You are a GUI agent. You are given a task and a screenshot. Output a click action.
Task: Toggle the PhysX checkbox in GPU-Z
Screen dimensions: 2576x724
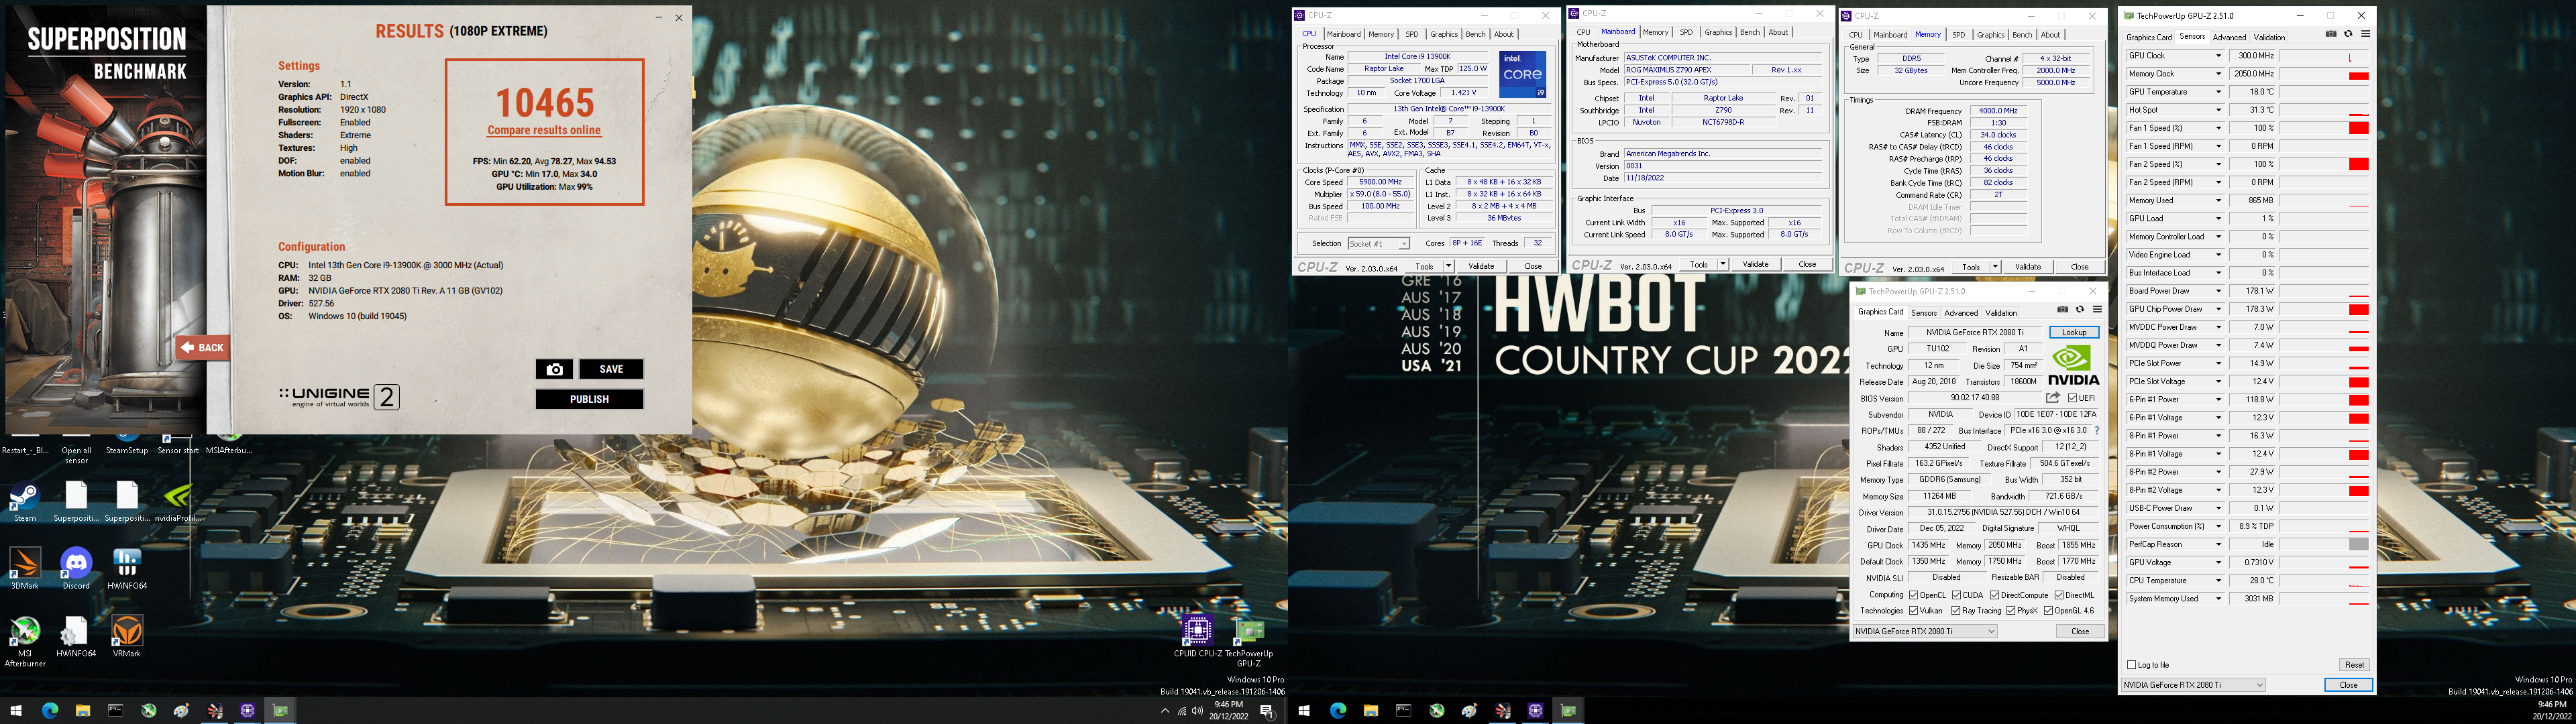pos(2010,611)
